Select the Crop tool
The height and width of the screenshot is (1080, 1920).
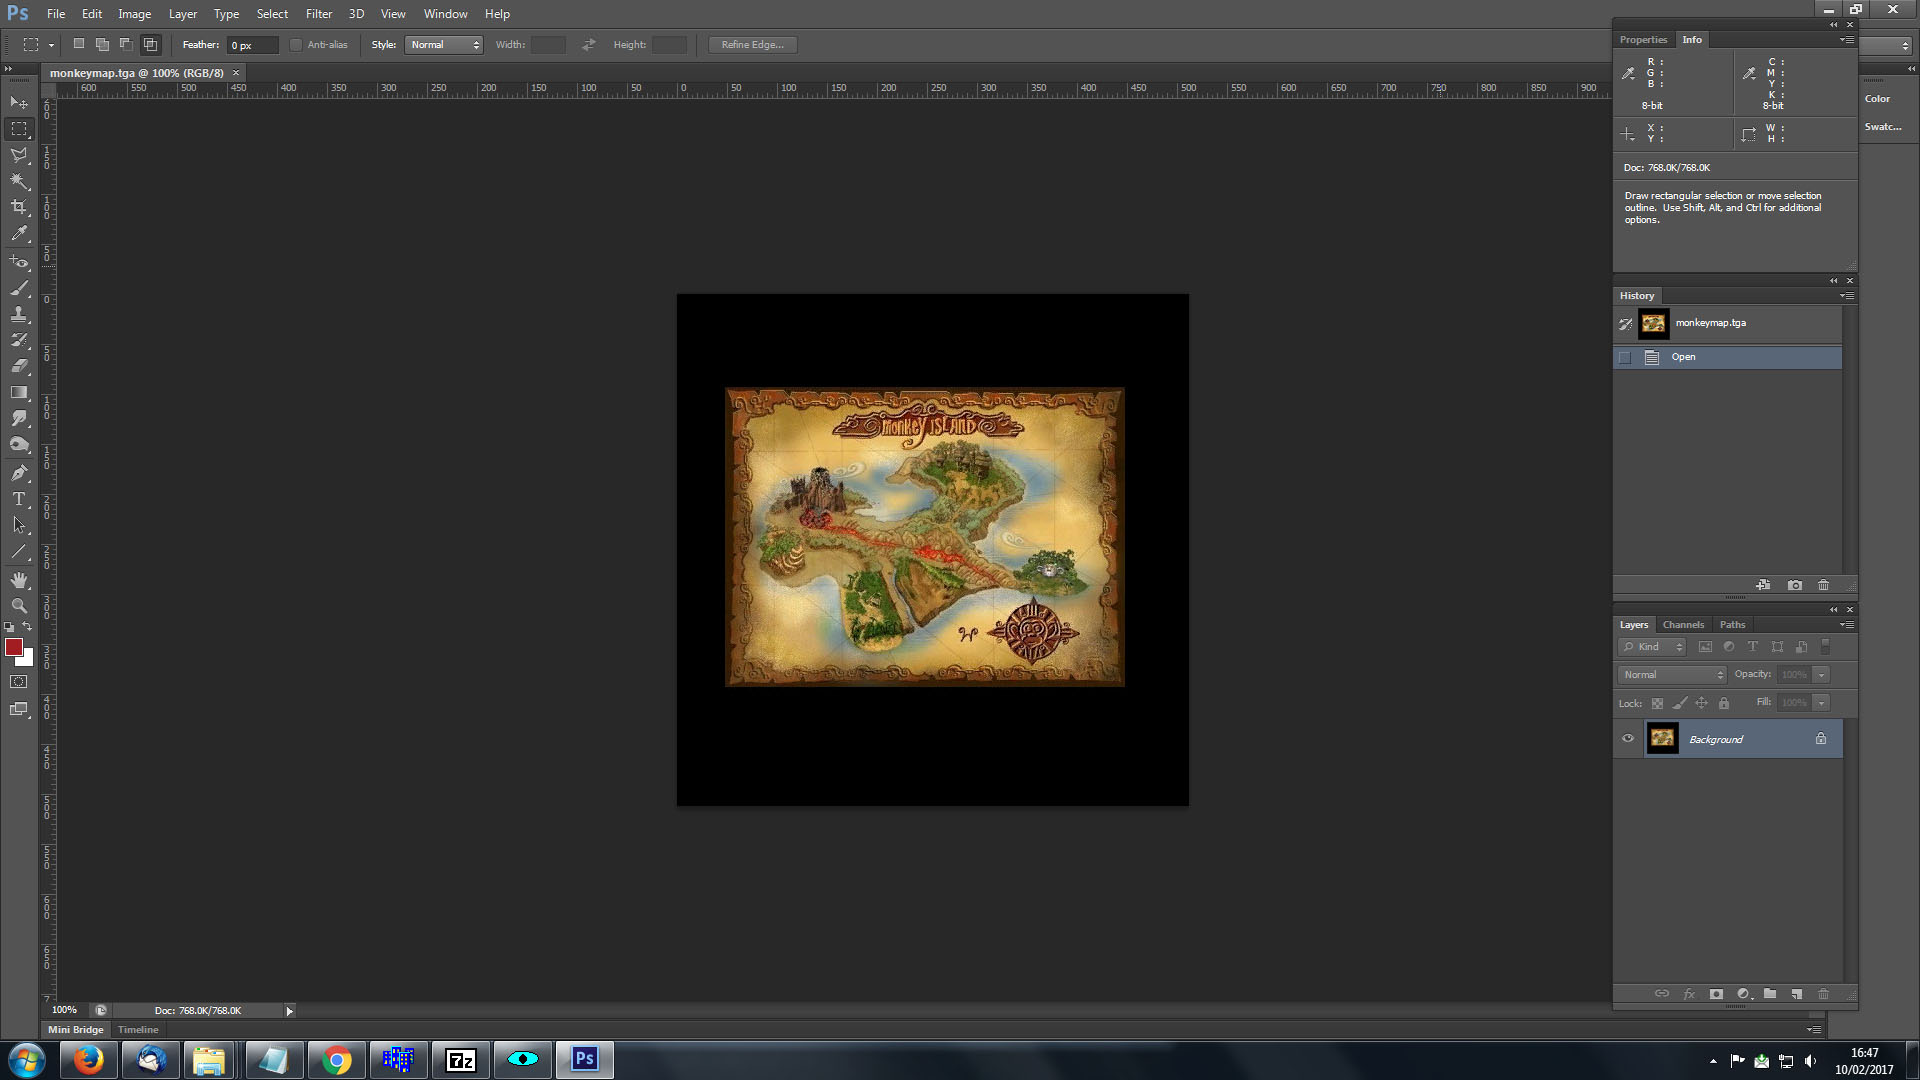19,207
